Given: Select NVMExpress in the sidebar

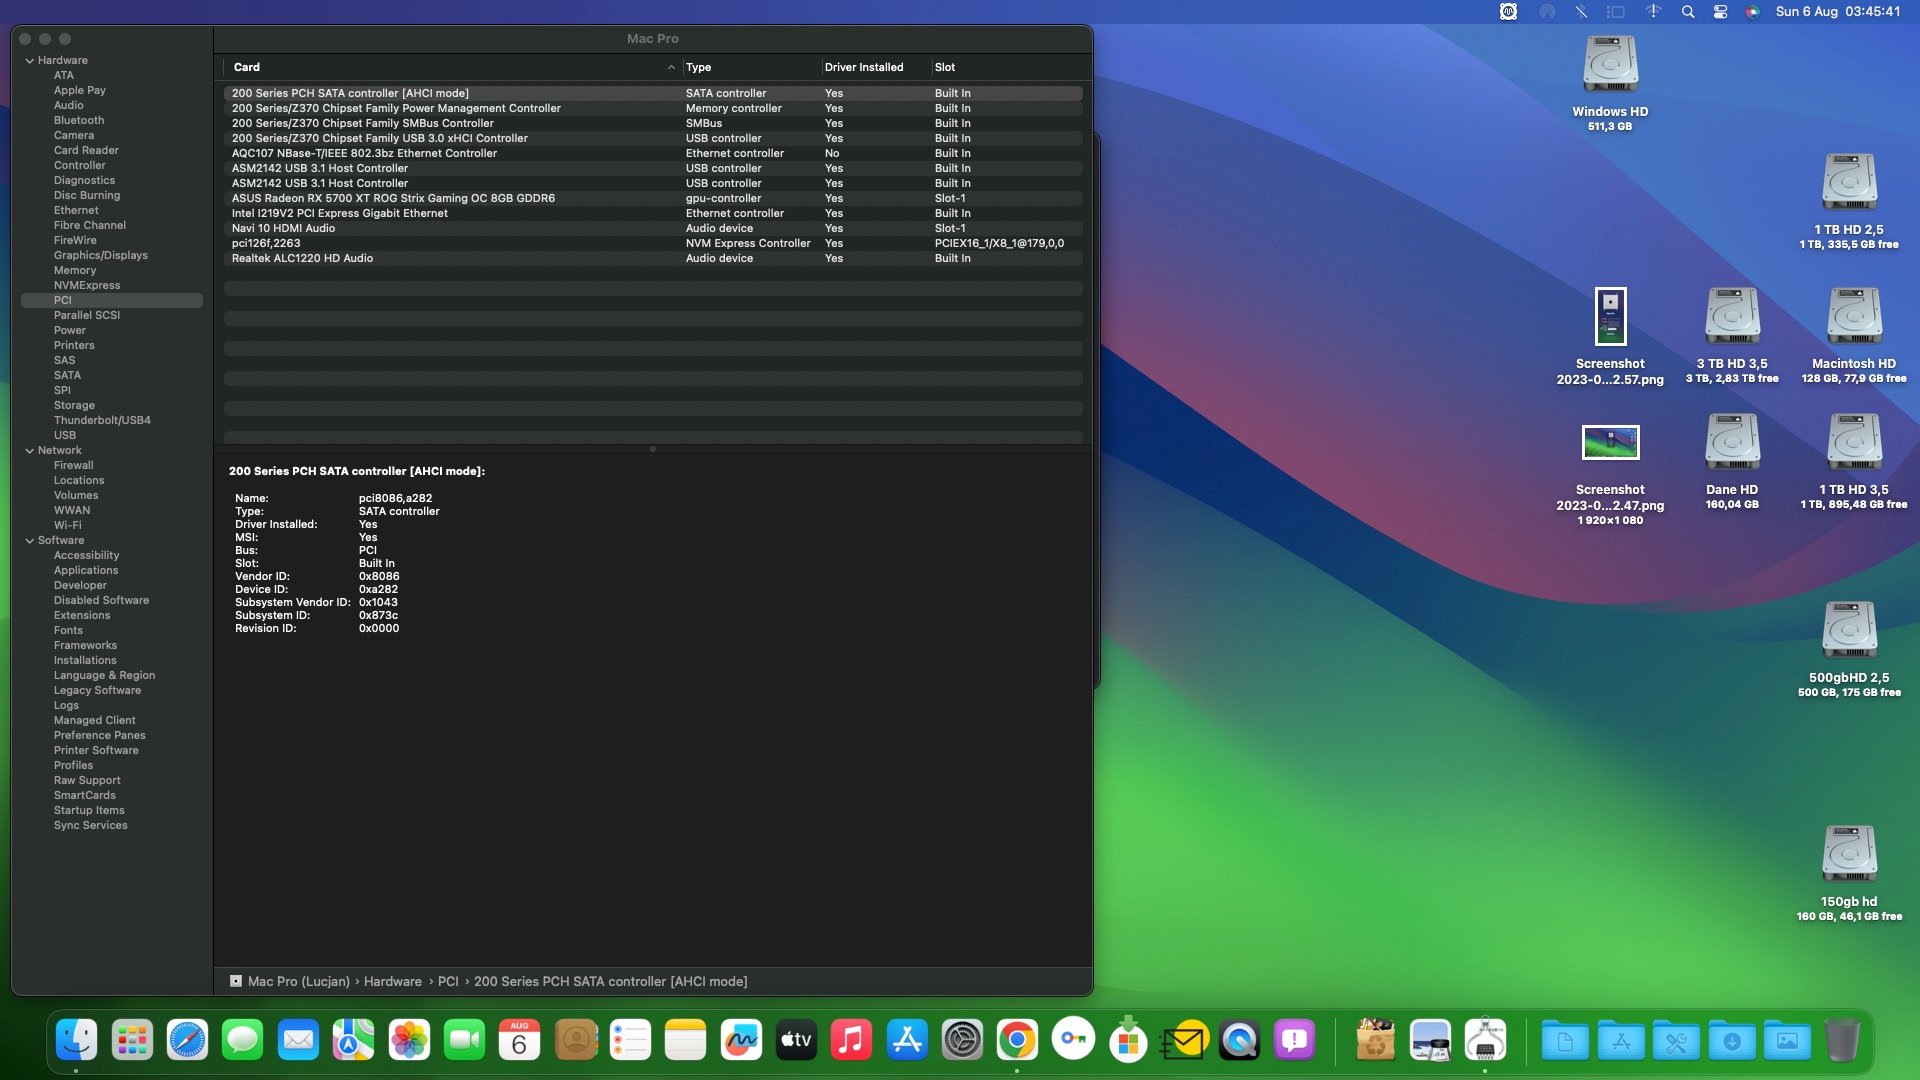Looking at the screenshot, I should coord(86,285).
